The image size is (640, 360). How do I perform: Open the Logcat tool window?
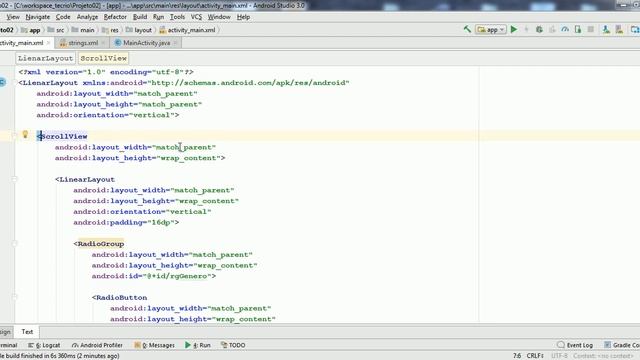[44, 345]
